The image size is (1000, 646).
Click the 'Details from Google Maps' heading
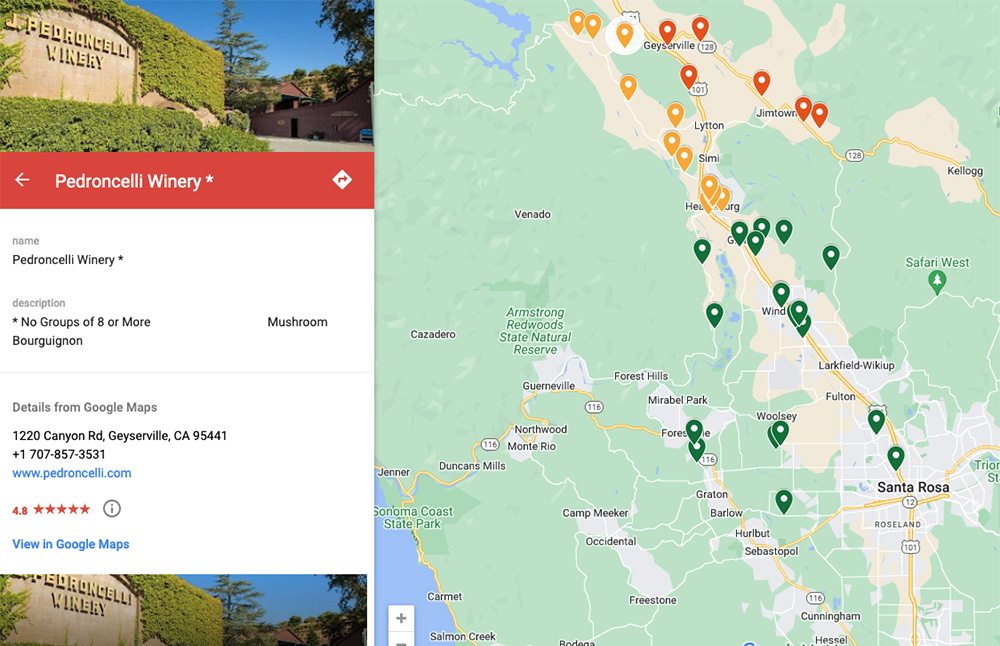click(x=85, y=407)
